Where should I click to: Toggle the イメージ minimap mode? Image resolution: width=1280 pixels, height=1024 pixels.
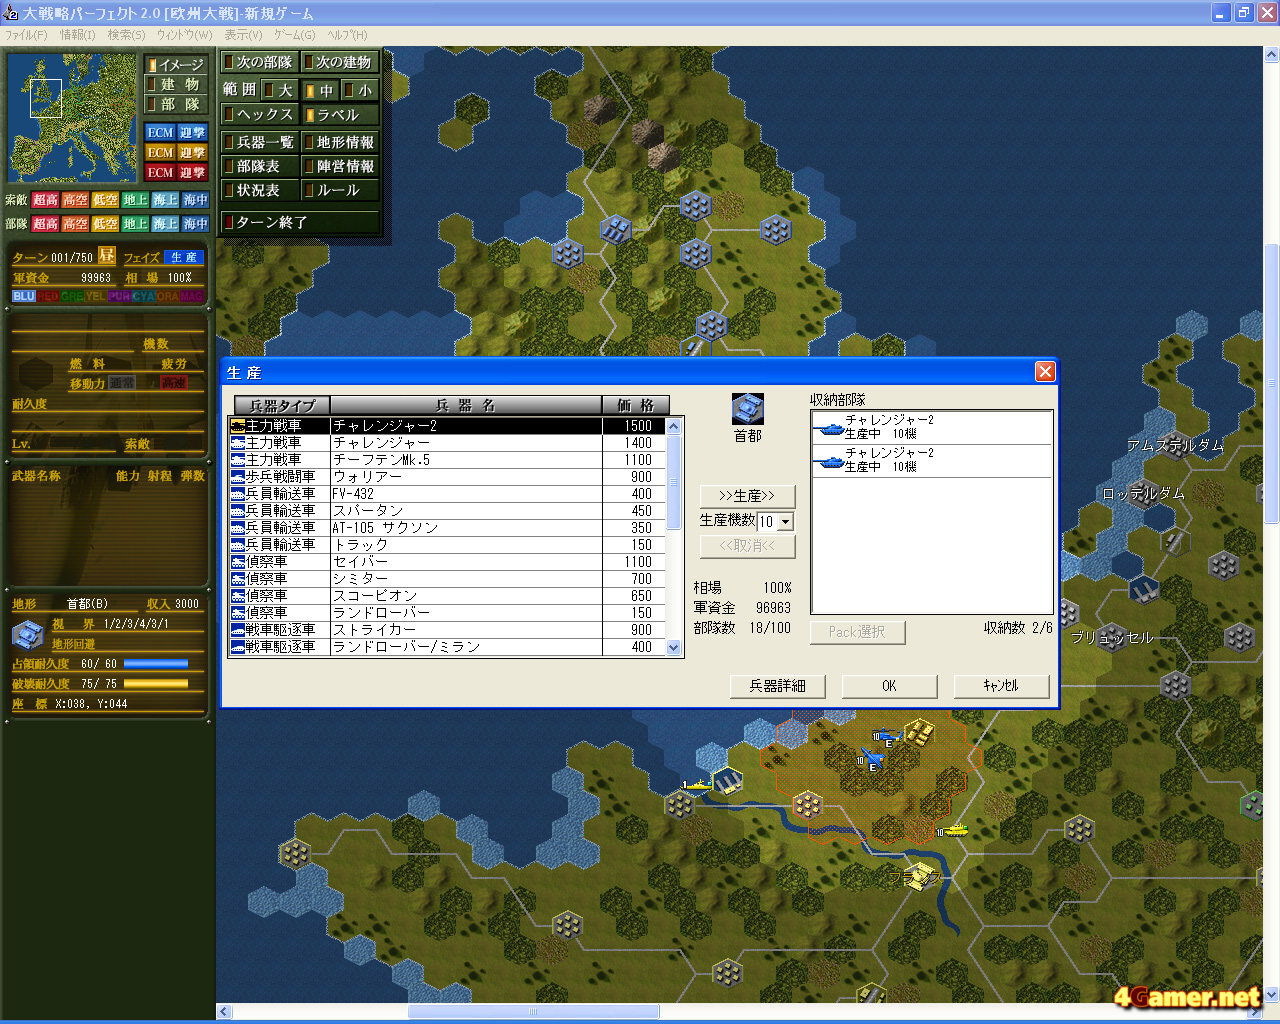(x=175, y=65)
